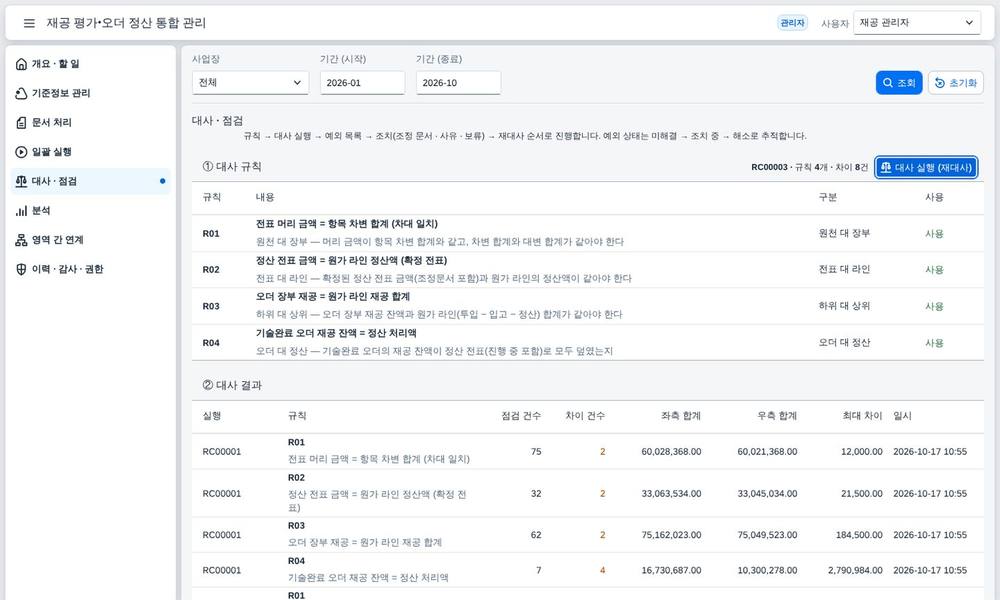Click right total 33,045,034.00
1000x600 pixels.
pos(767,494)
